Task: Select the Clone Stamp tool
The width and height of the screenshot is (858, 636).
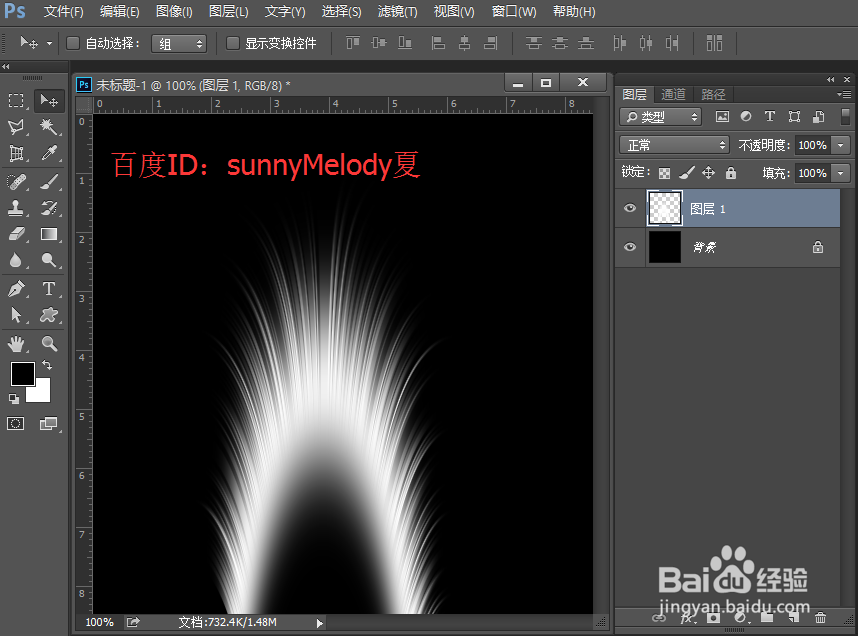Action: 16,208
